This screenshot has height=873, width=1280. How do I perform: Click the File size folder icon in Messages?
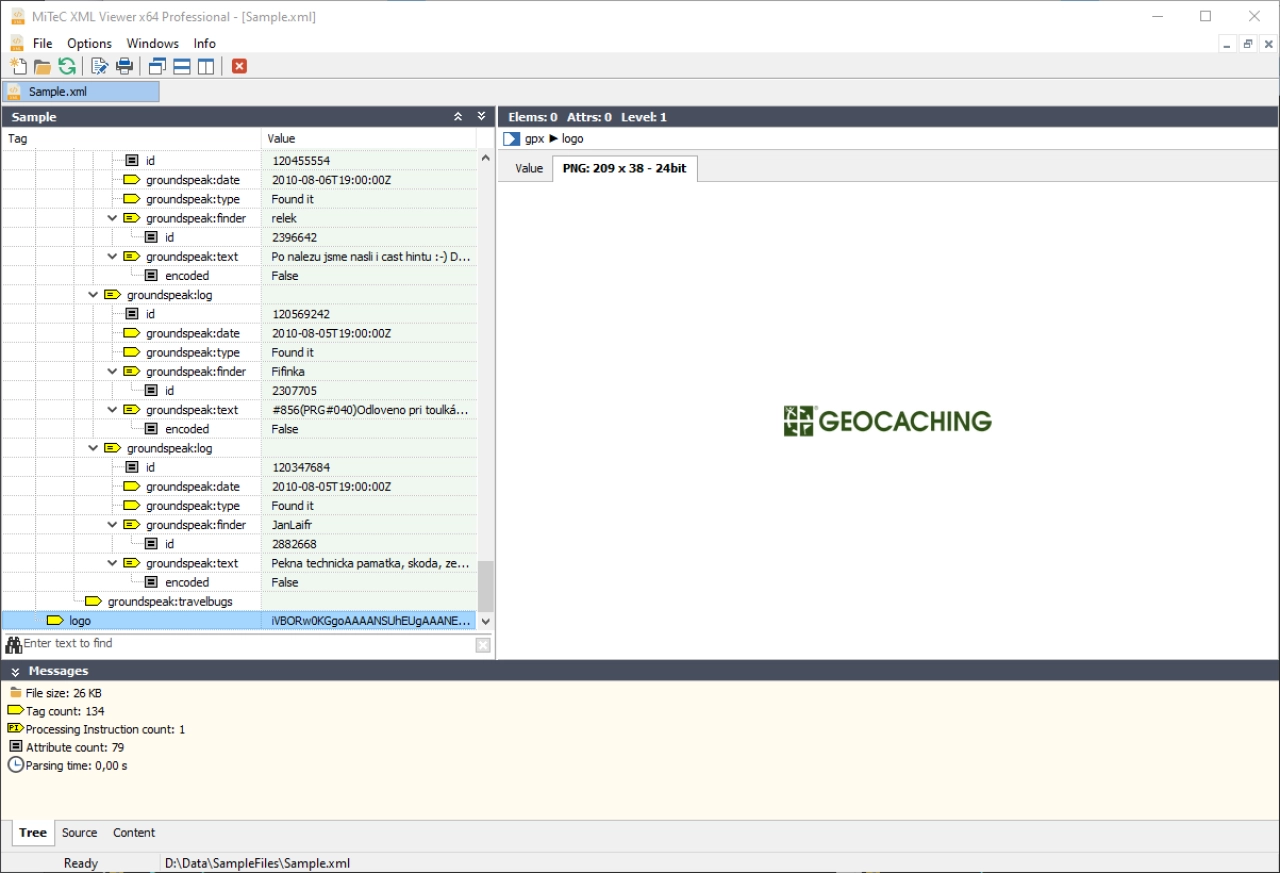[15, 693]
